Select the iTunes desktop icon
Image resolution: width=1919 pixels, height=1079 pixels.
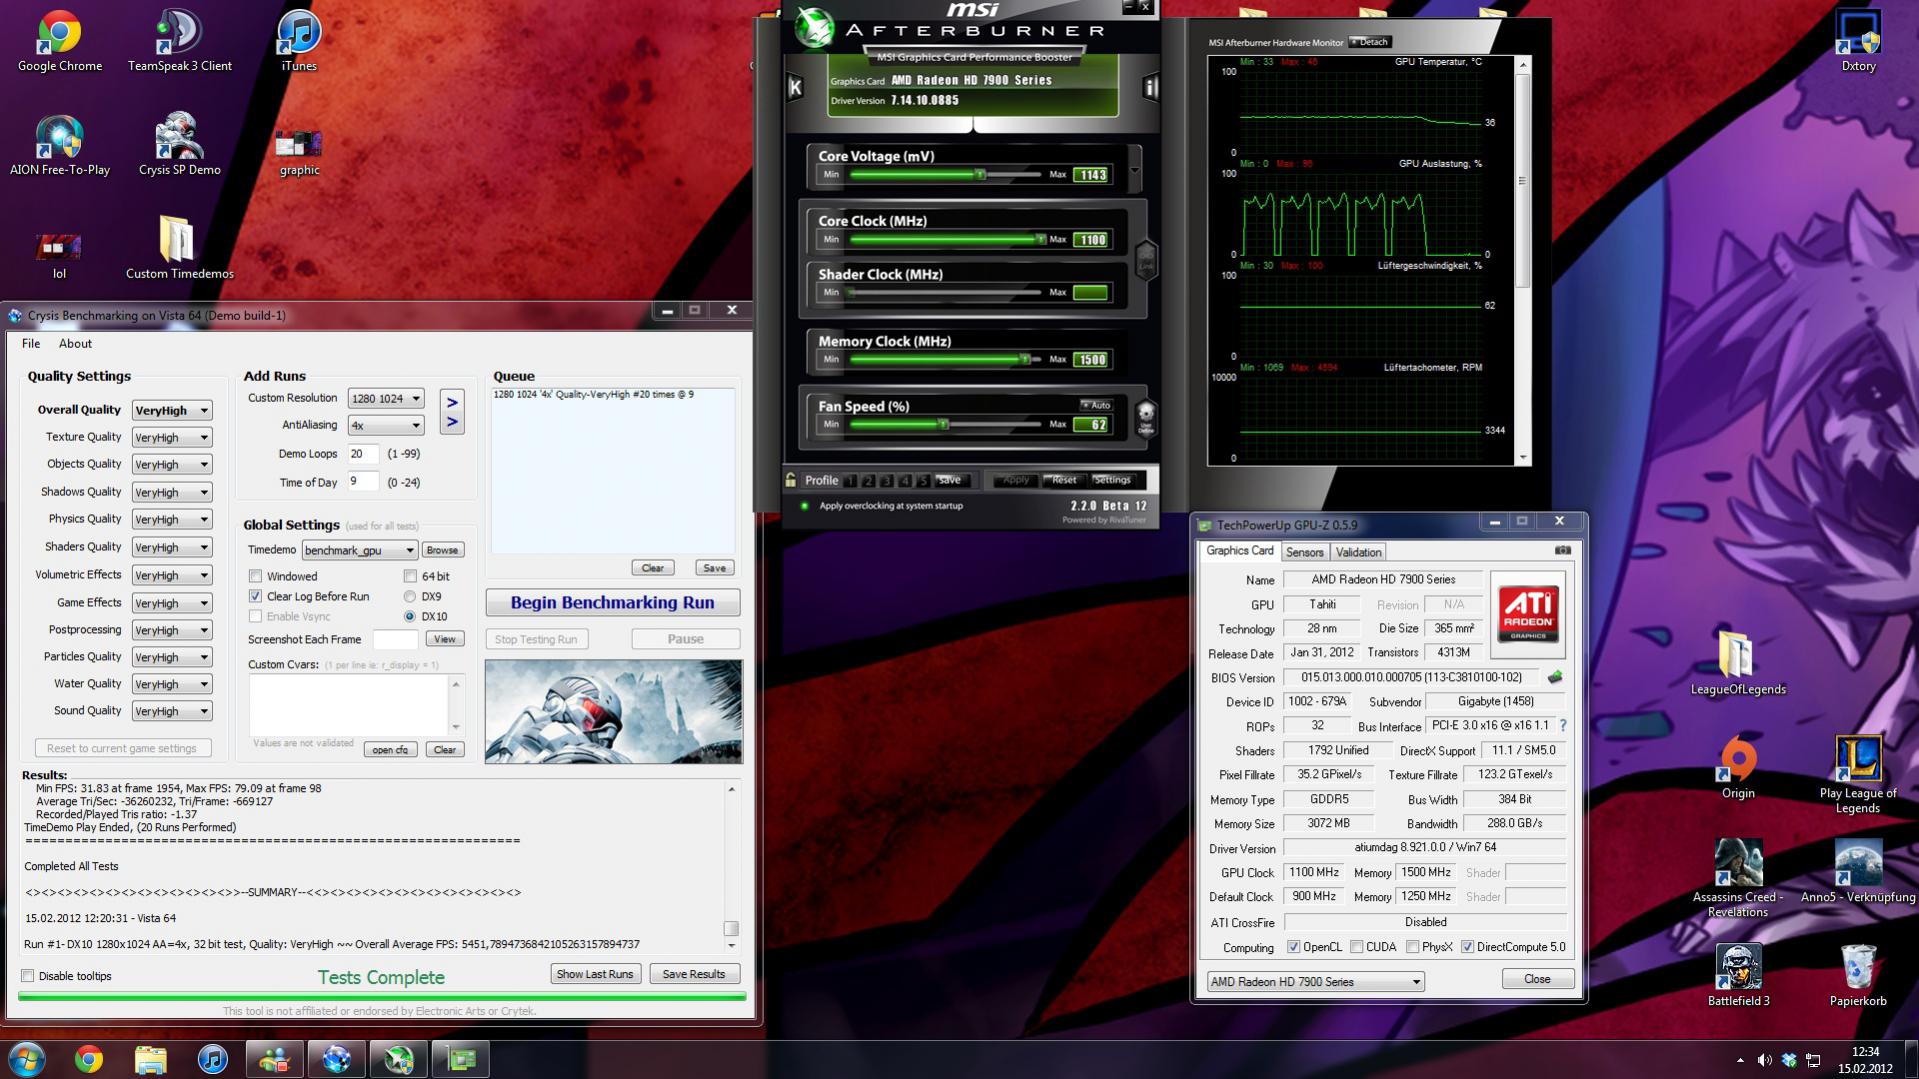(299, 42)
